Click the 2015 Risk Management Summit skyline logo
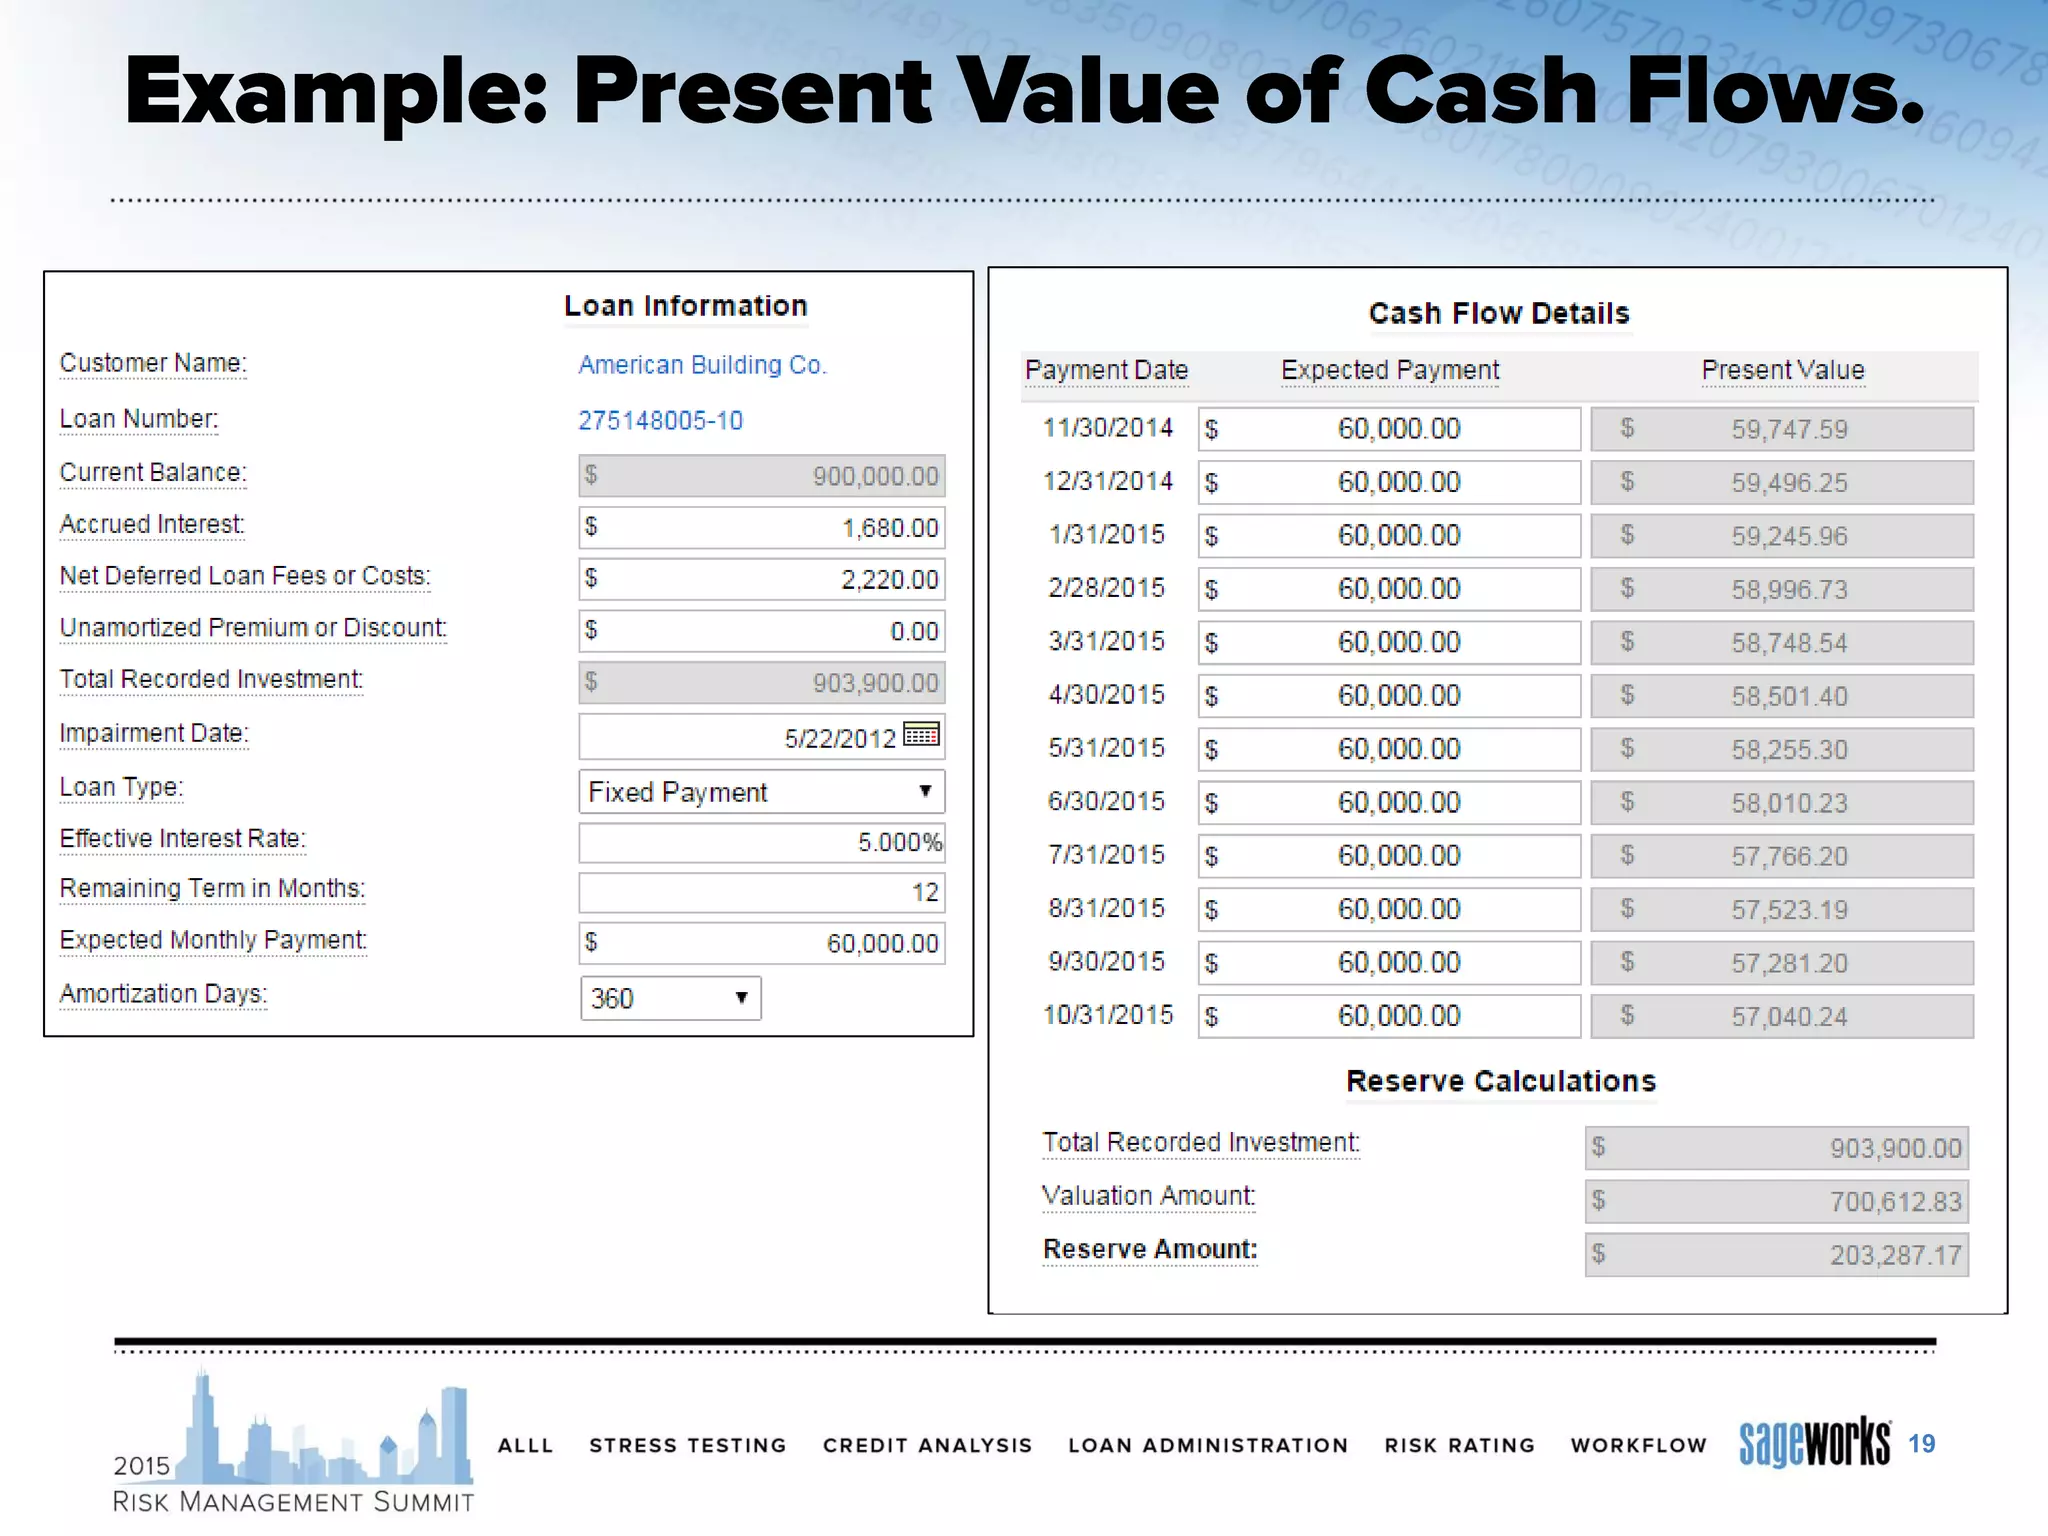Viewport: 2048px width, 1536px height. point(292,1442)
